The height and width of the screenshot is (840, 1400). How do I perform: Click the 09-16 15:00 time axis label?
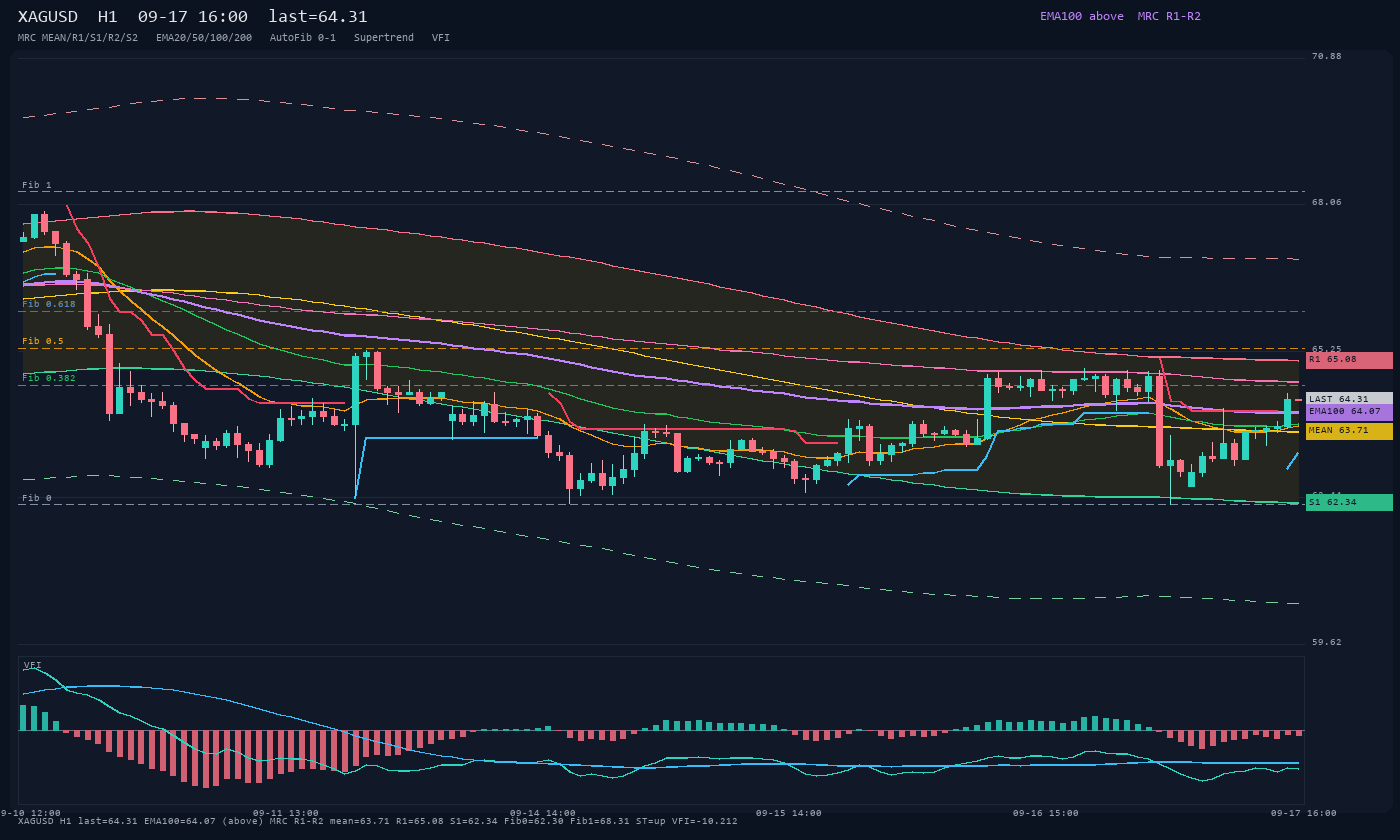[x=1046, y=813]
